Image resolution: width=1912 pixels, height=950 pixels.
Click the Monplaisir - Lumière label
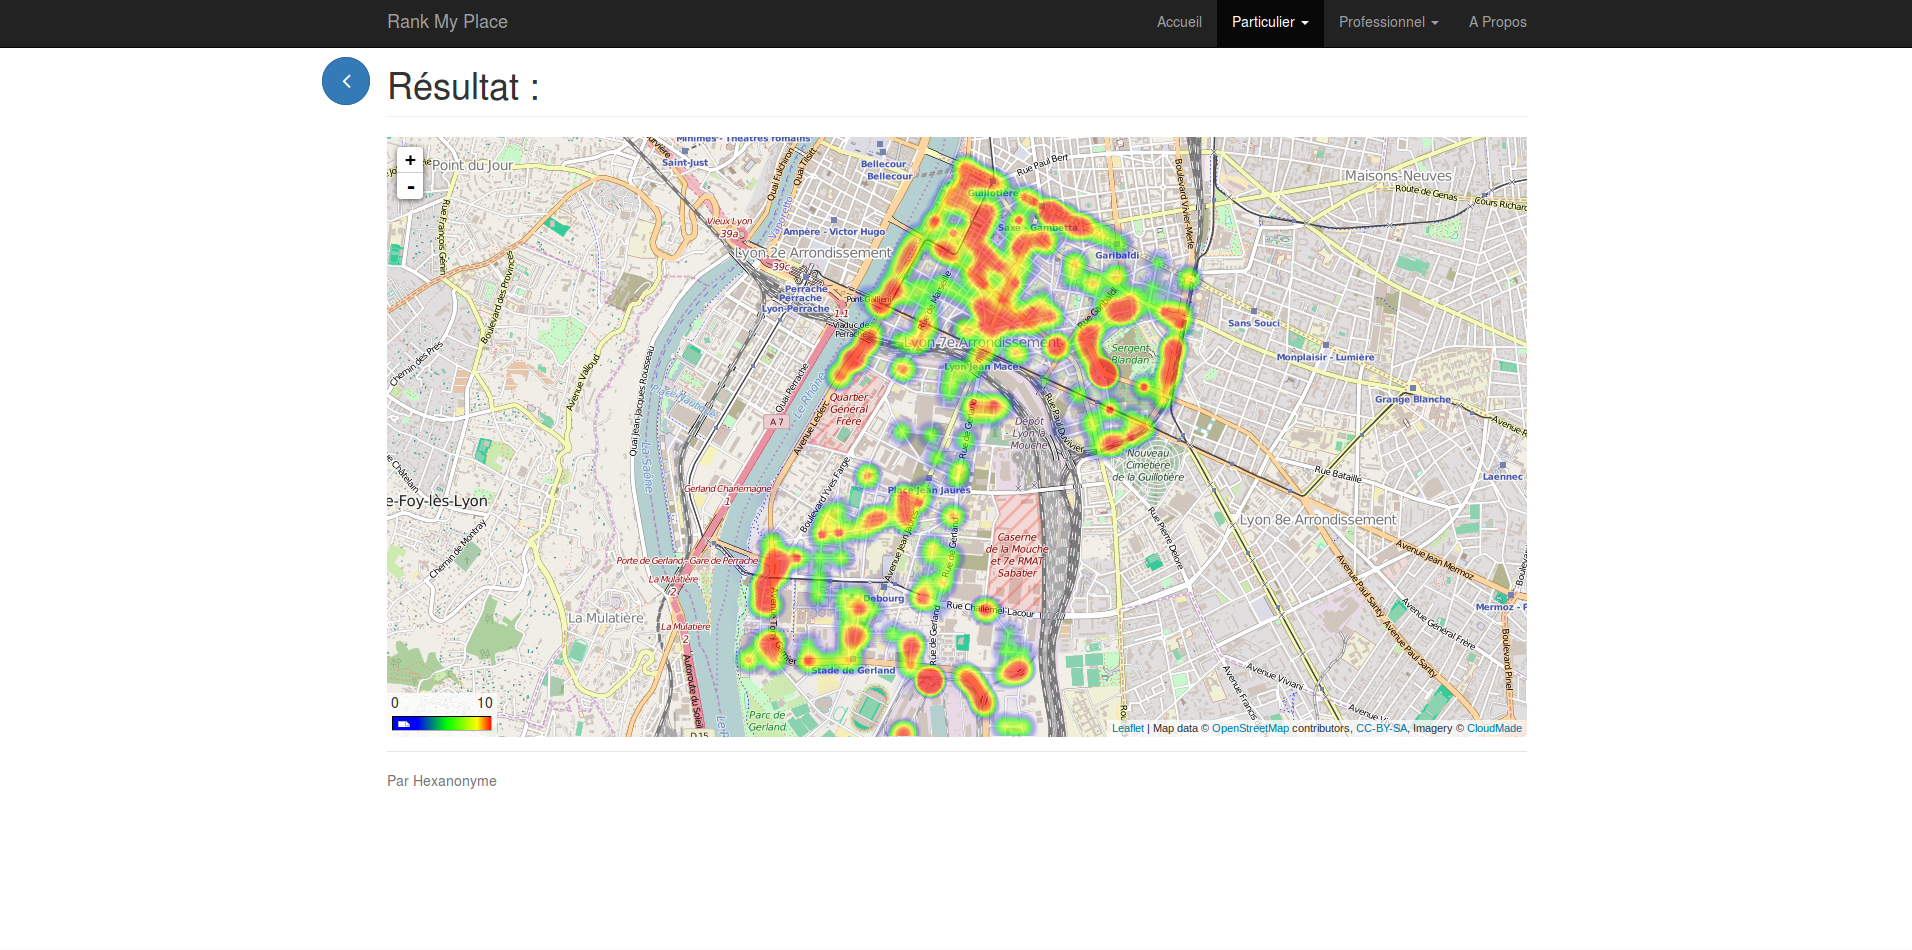(x=1325, y=357)
